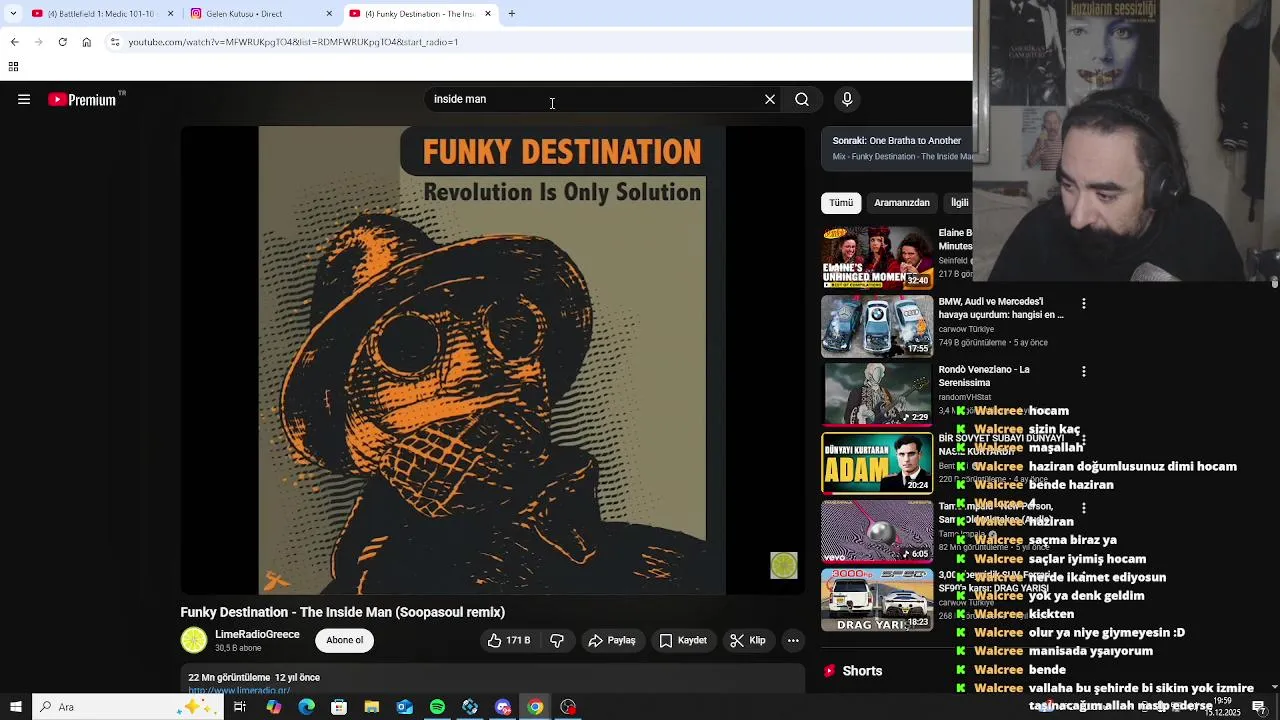Go forward in browser history
Viewport: 1280px width, 720px height.
pyautogui.click(x=38, y=42)
